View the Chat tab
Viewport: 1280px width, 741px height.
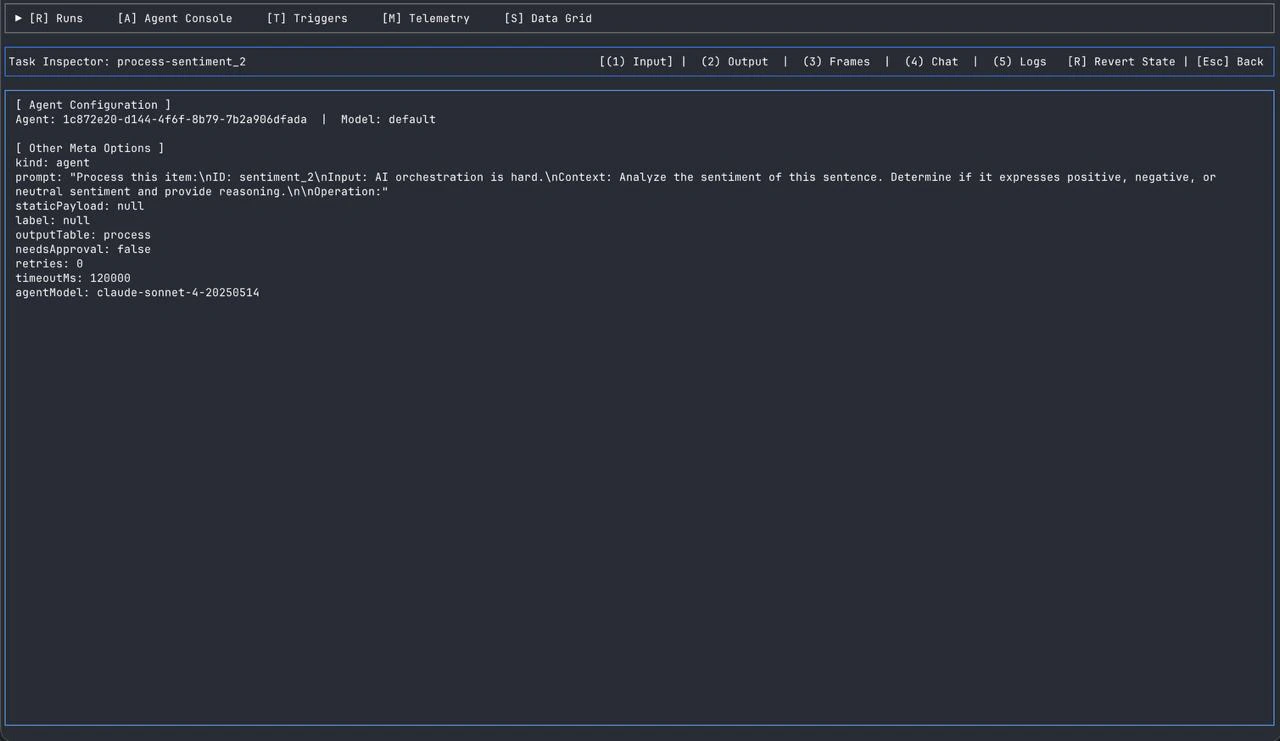[931, 61]
